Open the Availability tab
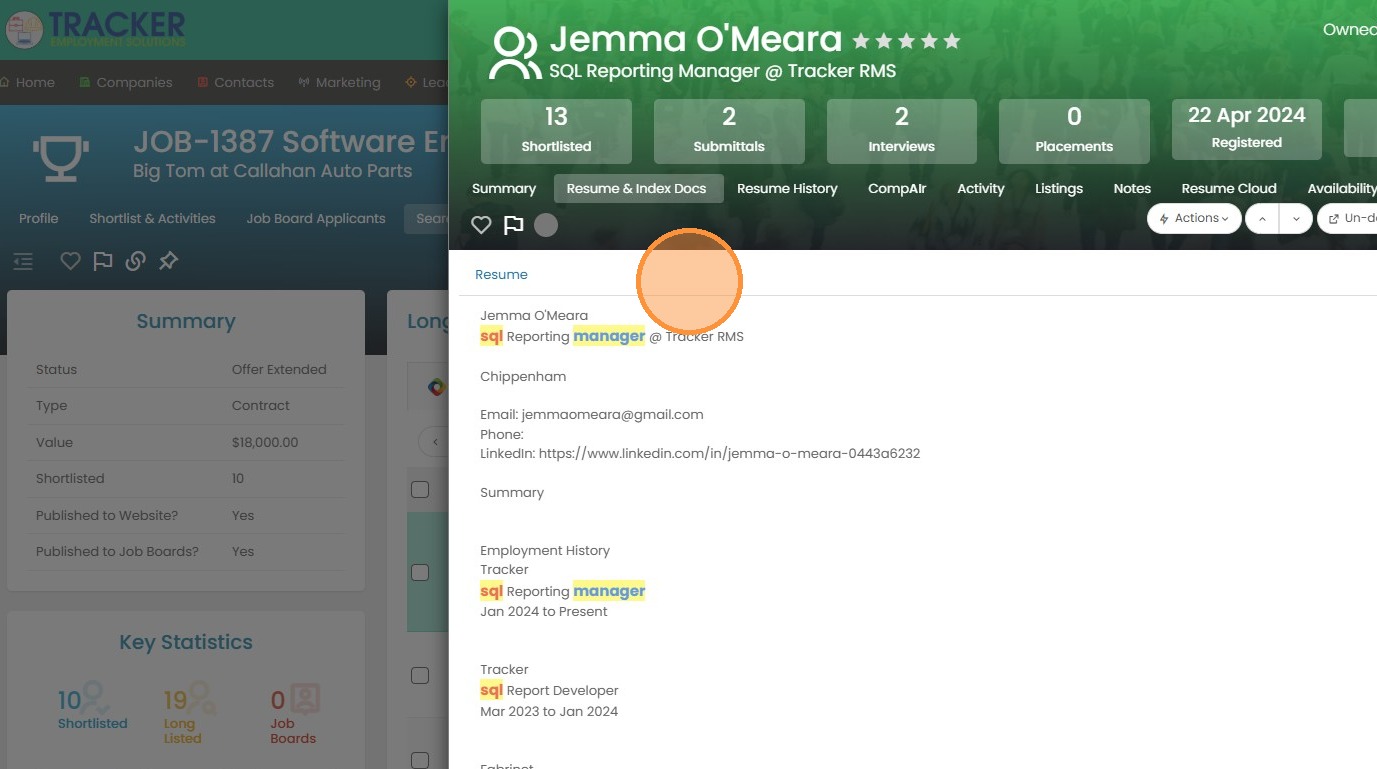The height and width of the screenshot is (769, 1377). point(1340,188)
